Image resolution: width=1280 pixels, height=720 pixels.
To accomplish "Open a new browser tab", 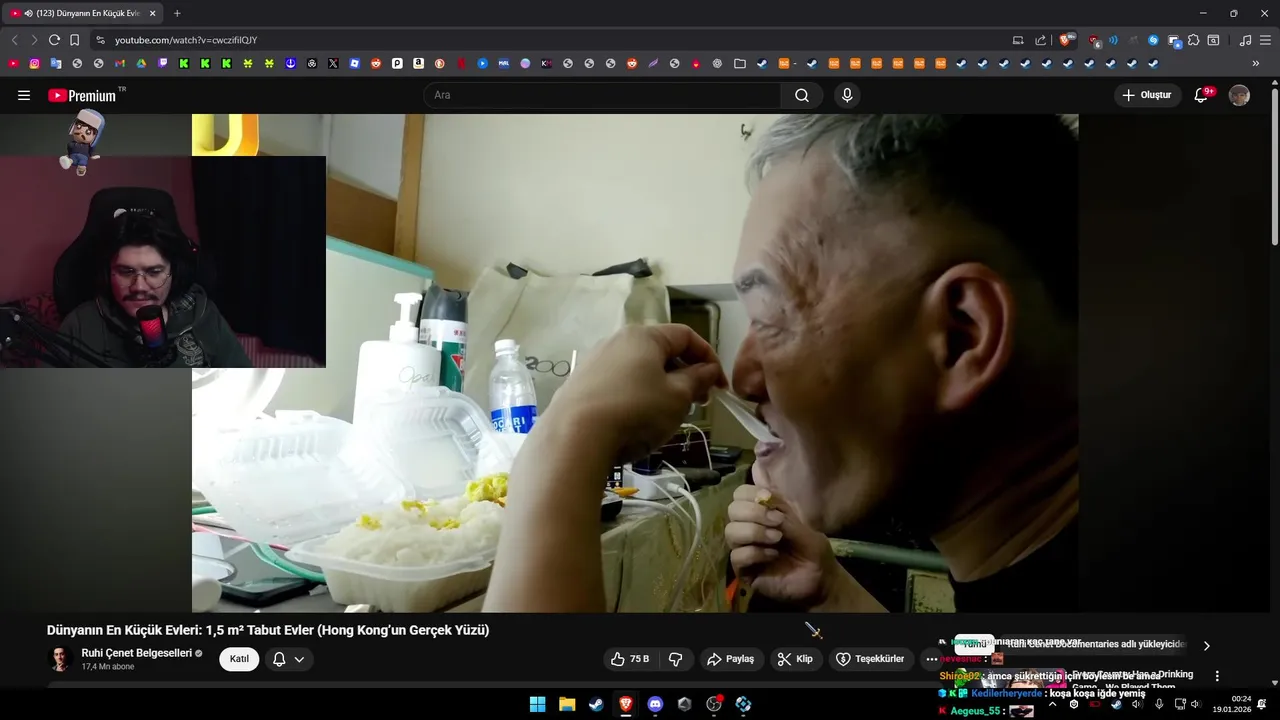I will pyautogui.click(x=177, y=13).
